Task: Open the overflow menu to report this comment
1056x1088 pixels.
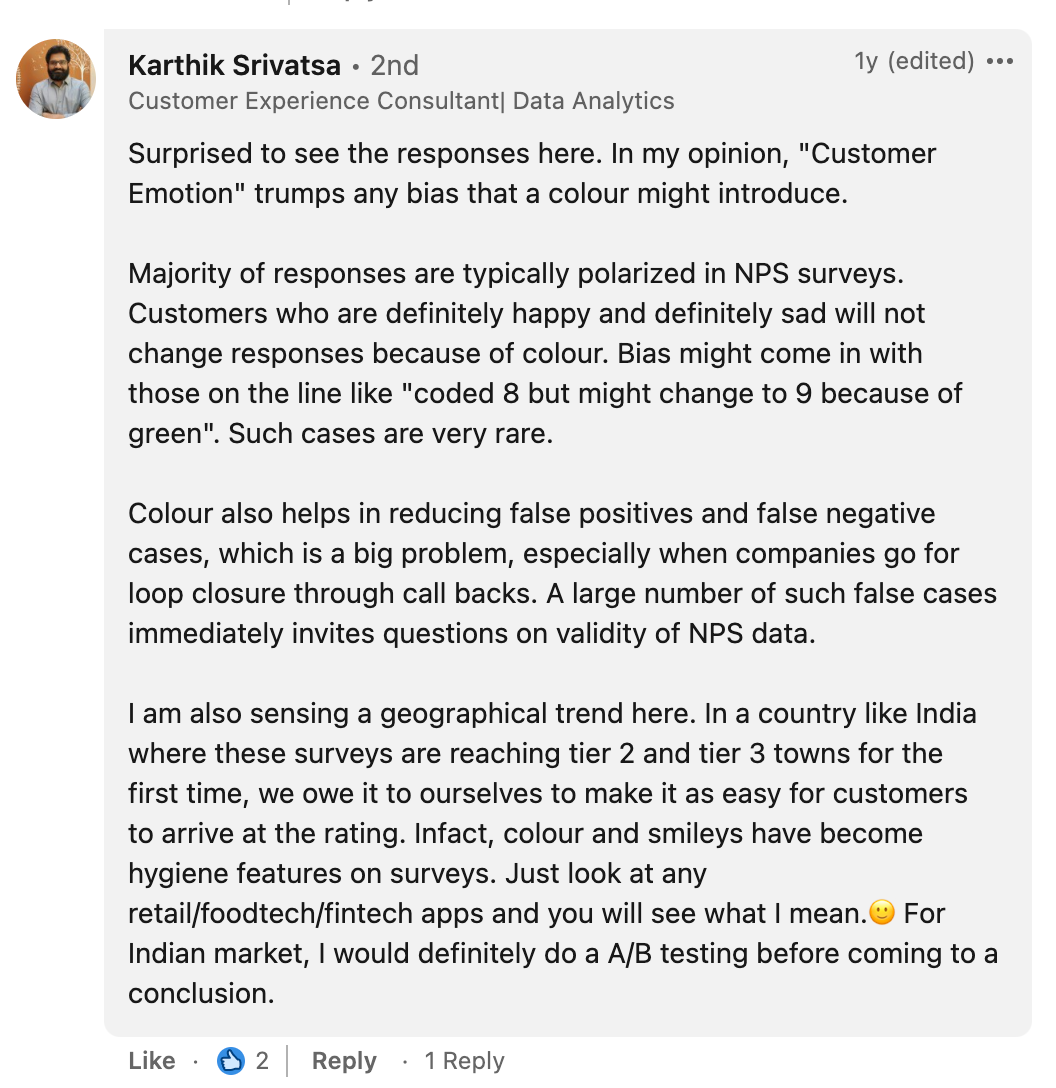Action: [1000, 61]
